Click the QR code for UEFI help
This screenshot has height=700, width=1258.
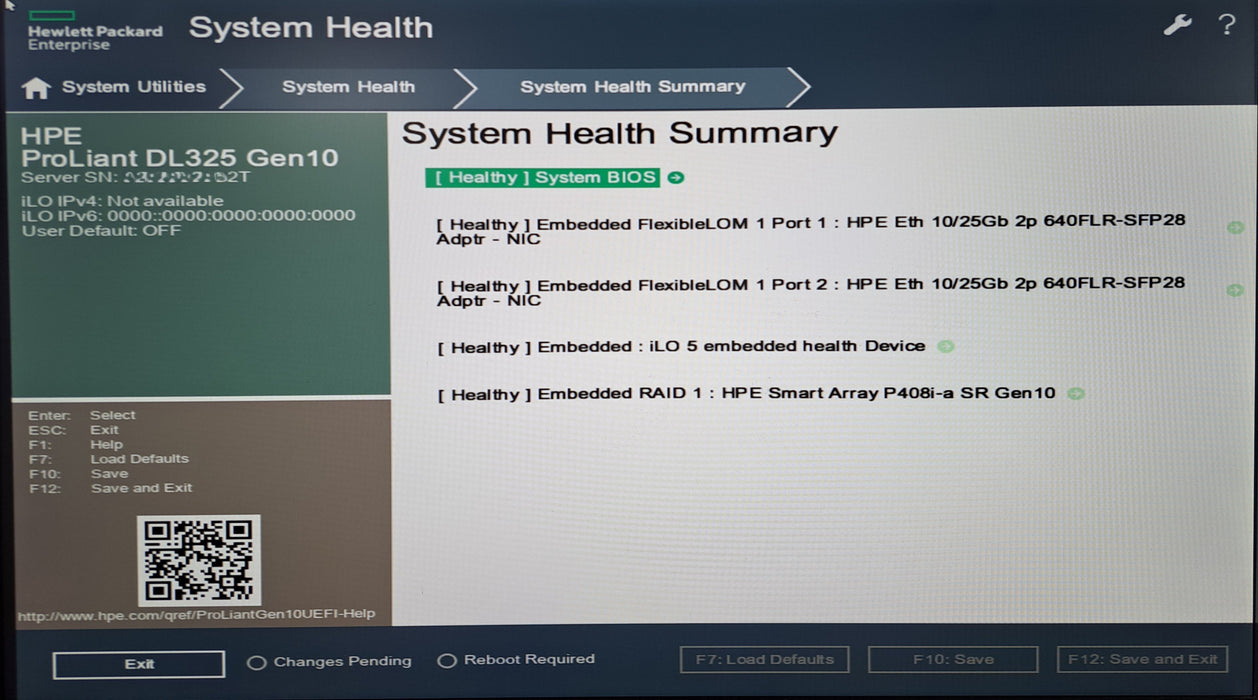(x=199, y=560)
